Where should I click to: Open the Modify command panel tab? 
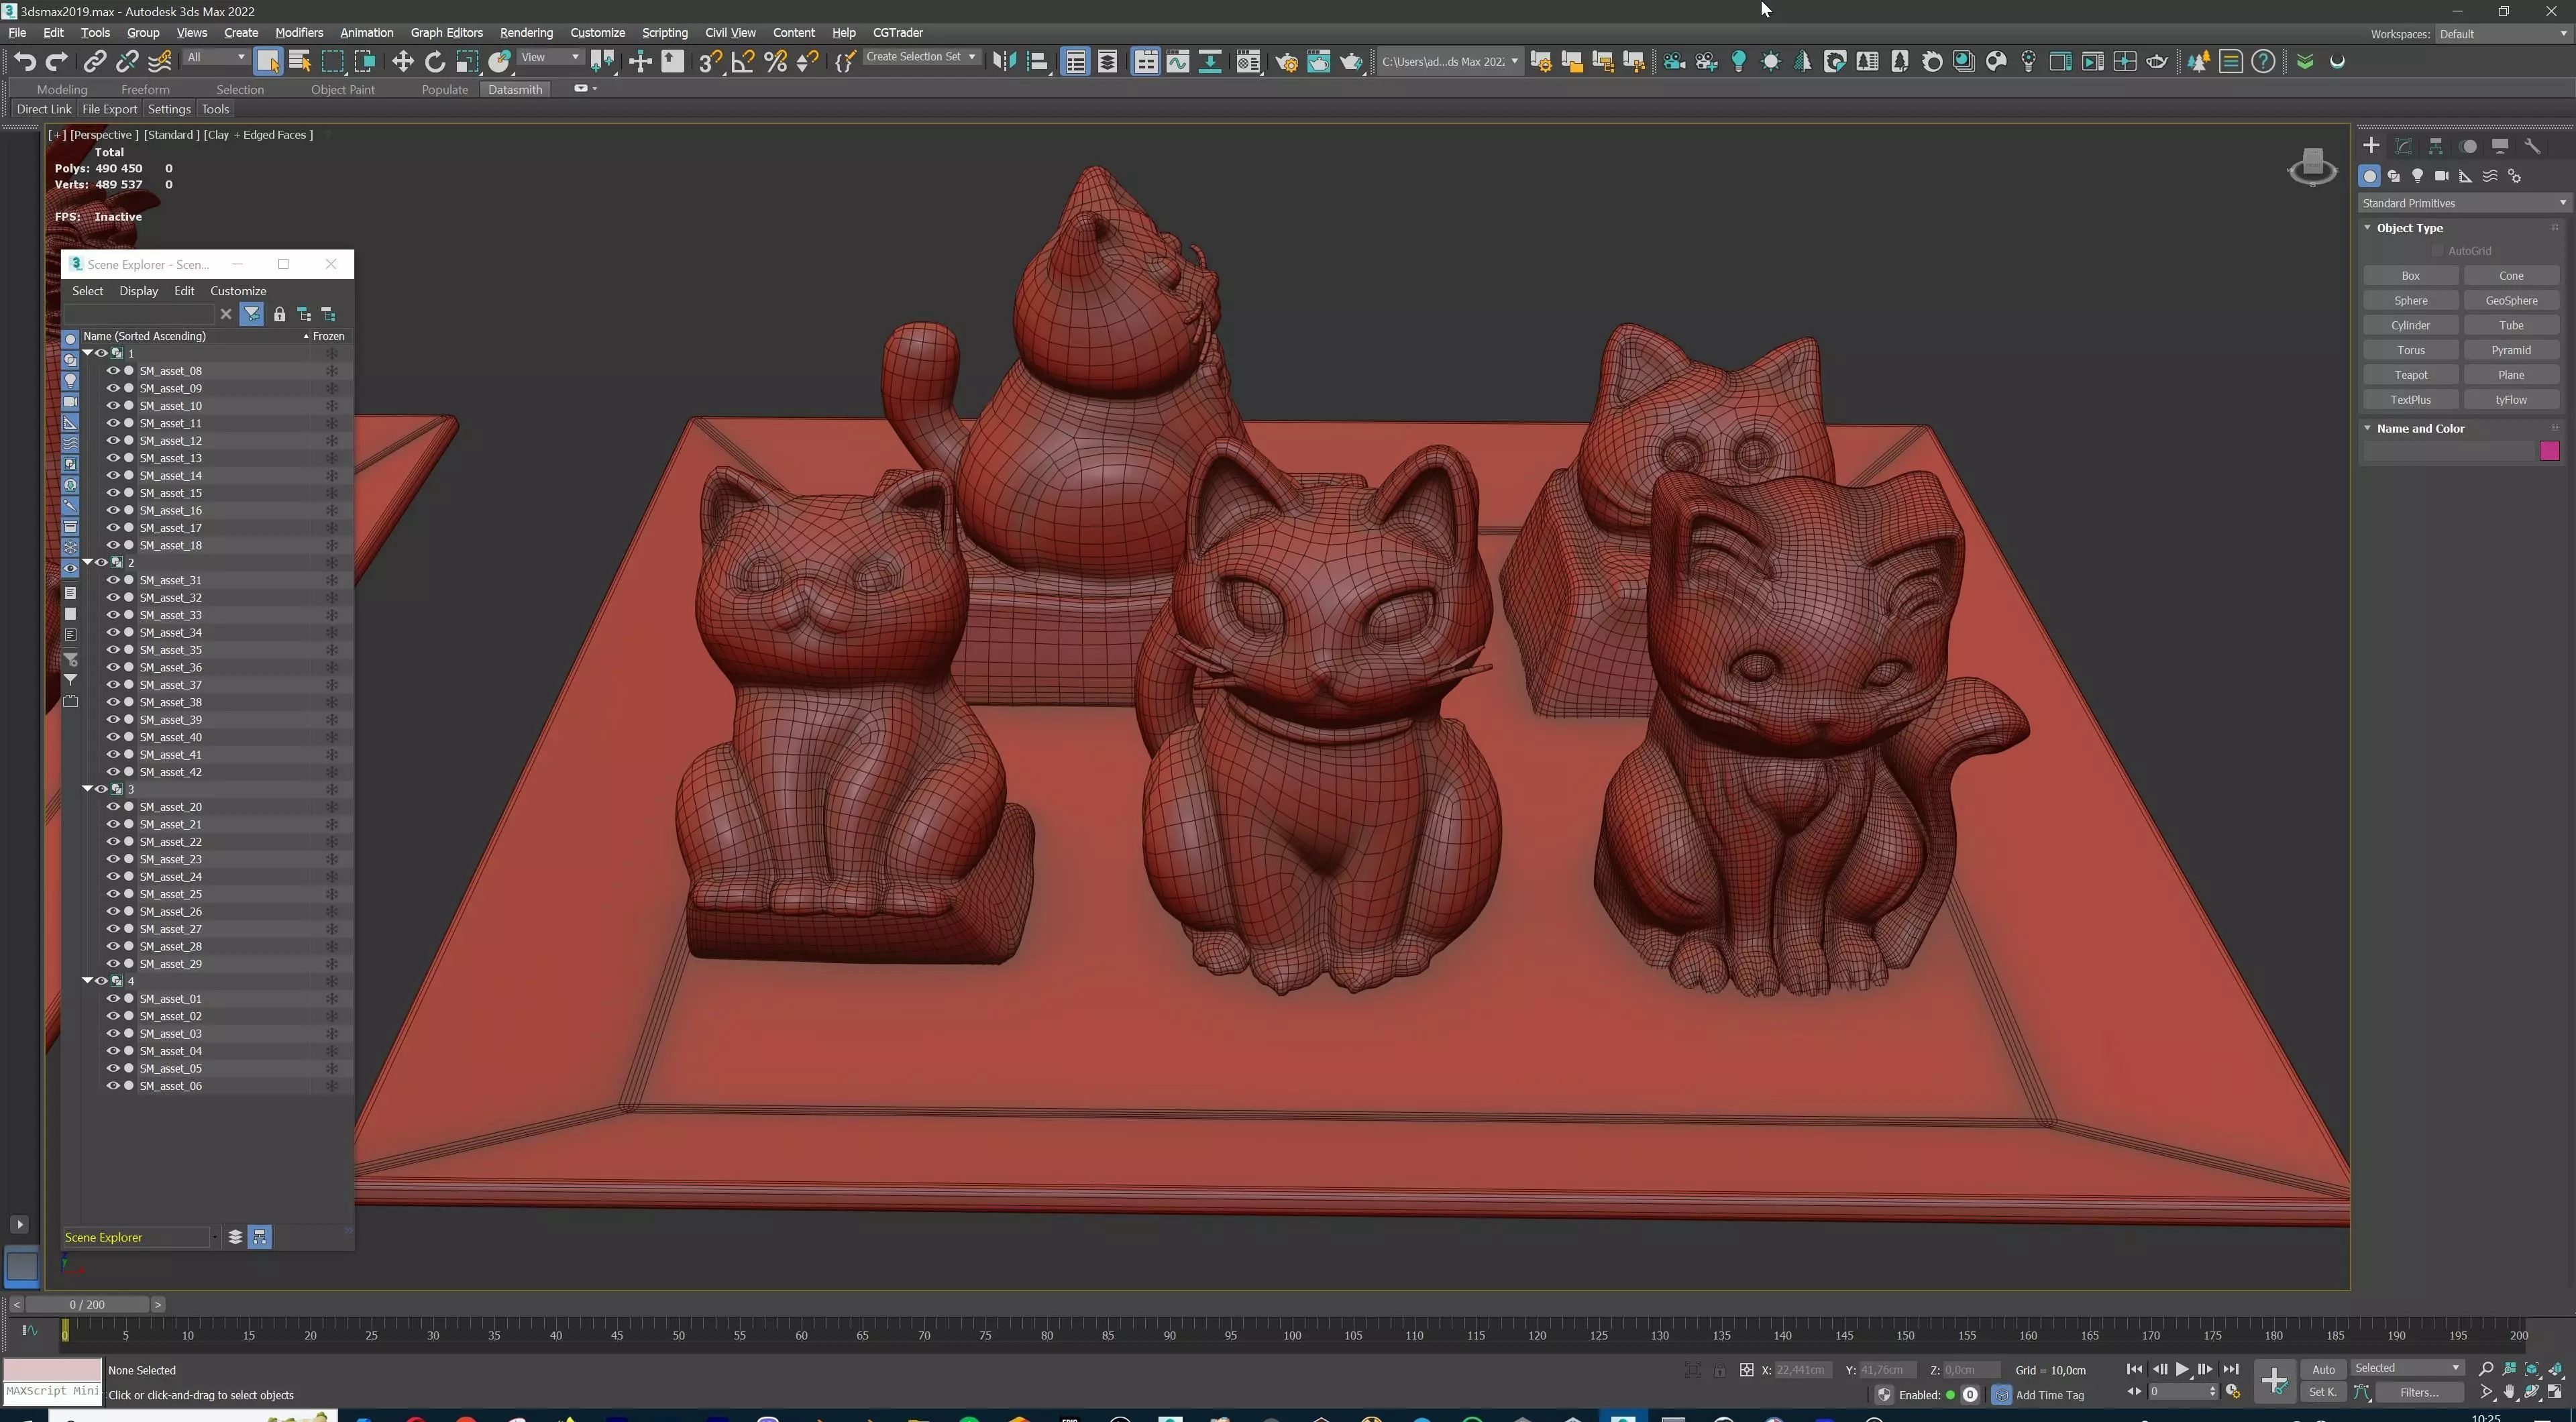(x=2403, y=146)
